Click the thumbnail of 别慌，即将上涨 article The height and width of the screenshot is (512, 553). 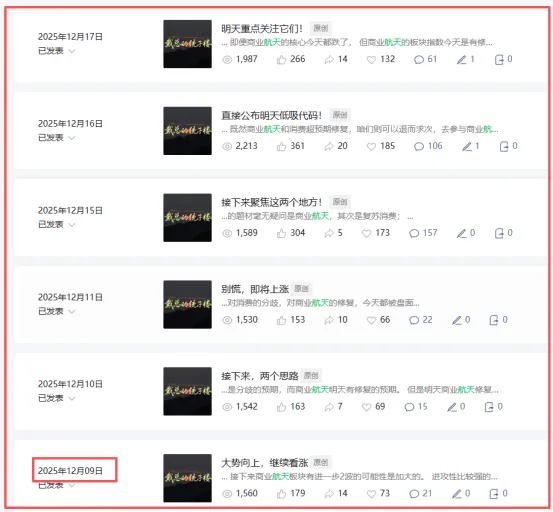pyautogui.click(x=187, y=304)
